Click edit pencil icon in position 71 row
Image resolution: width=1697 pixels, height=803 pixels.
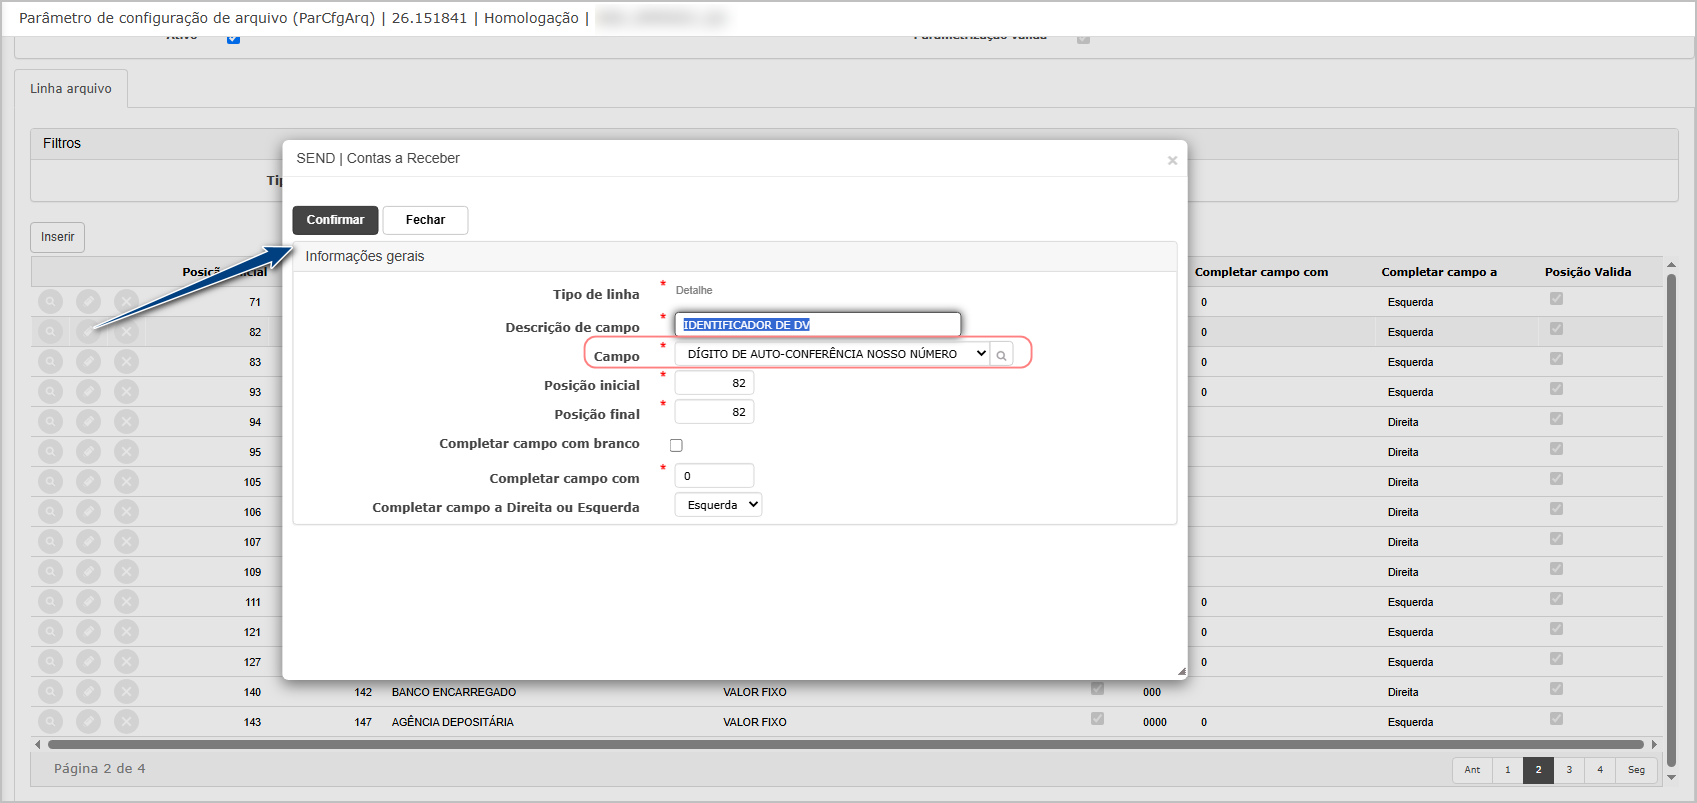89,301
